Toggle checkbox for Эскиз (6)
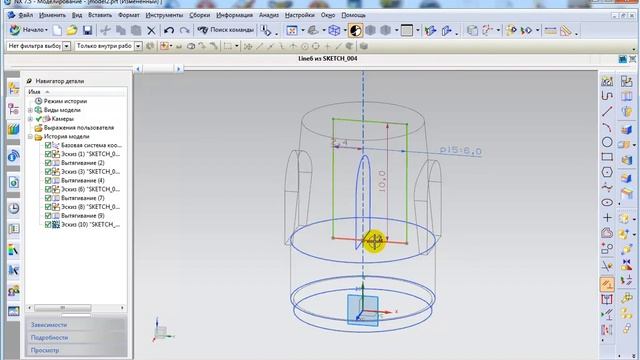This screenshot has width=640, height=360. [x=48, y=189]
